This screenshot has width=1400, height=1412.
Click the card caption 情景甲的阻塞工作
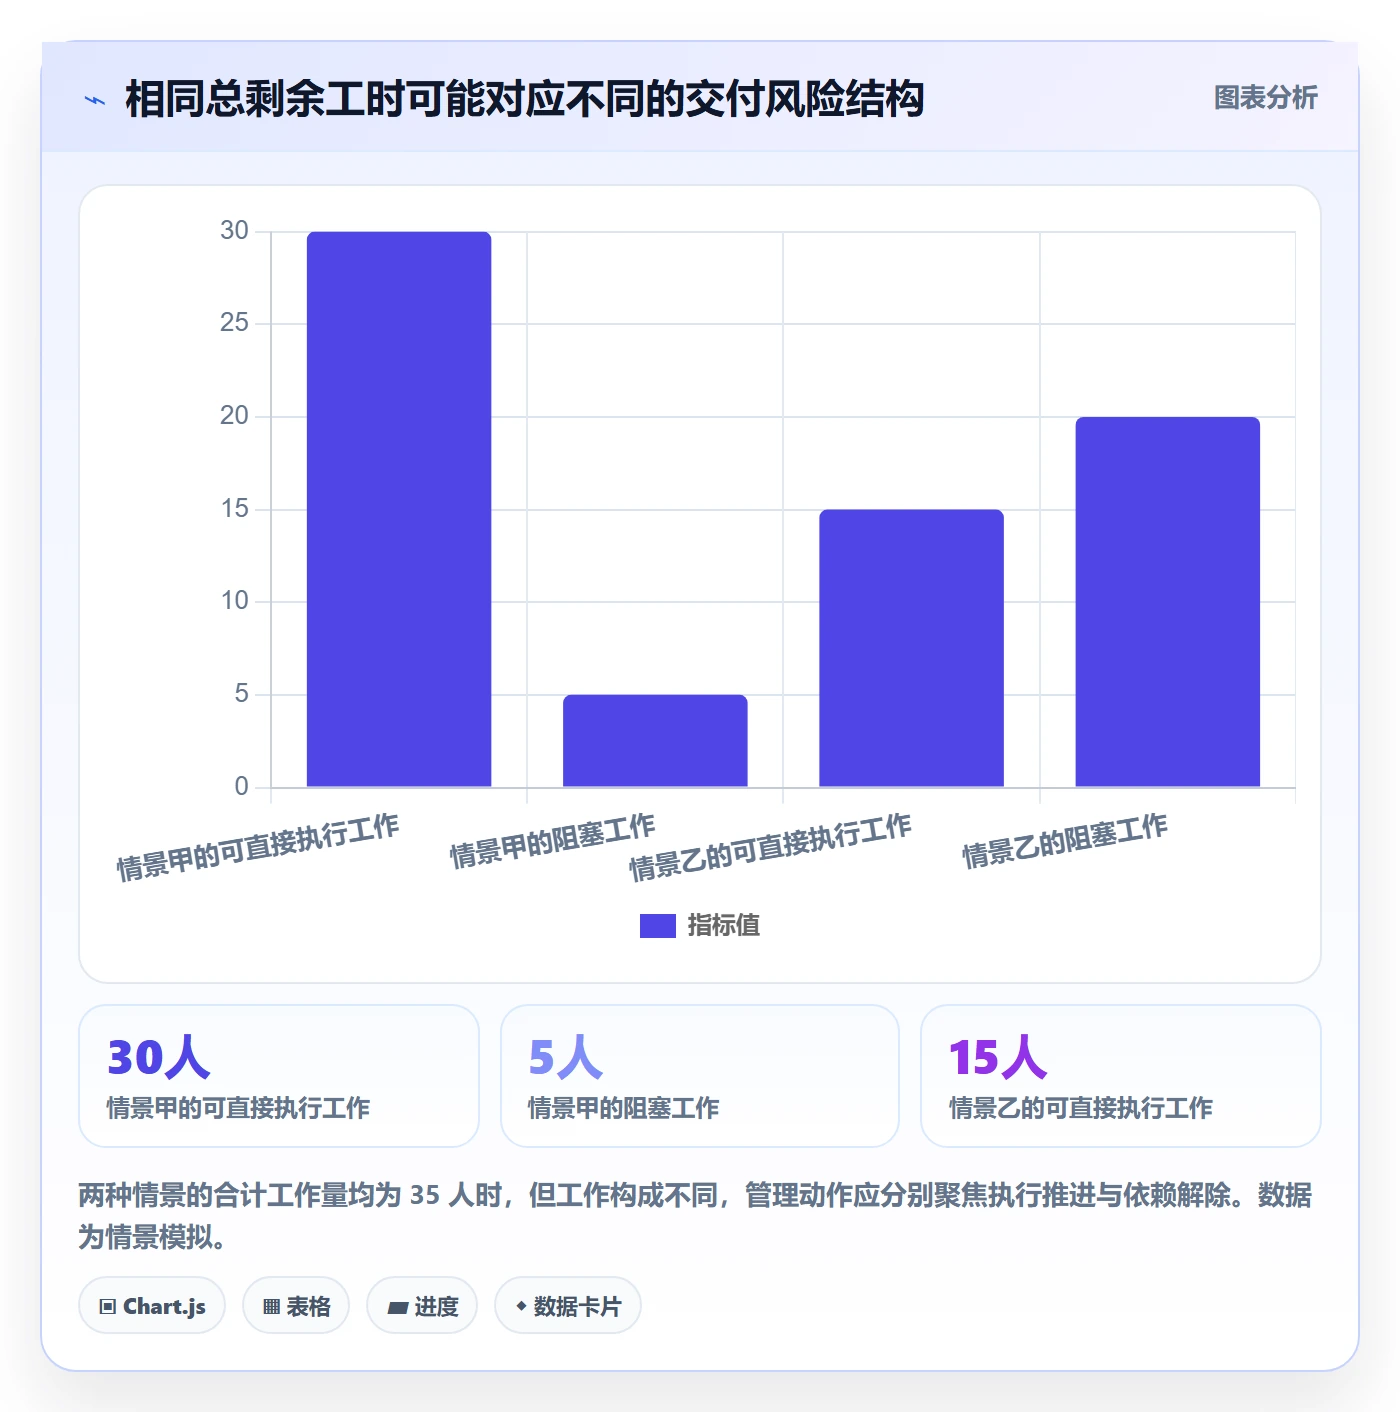pyautogui.click(x=624, y=1108)
